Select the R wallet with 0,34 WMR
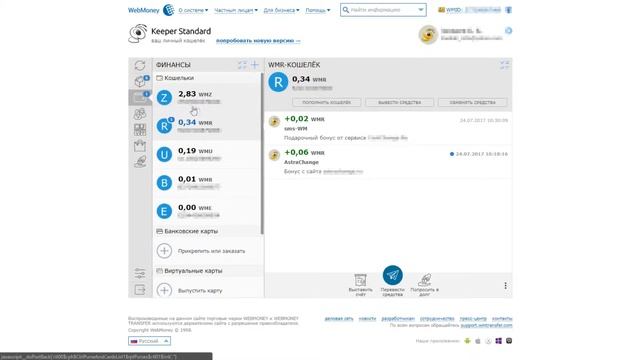 (207, 126)
